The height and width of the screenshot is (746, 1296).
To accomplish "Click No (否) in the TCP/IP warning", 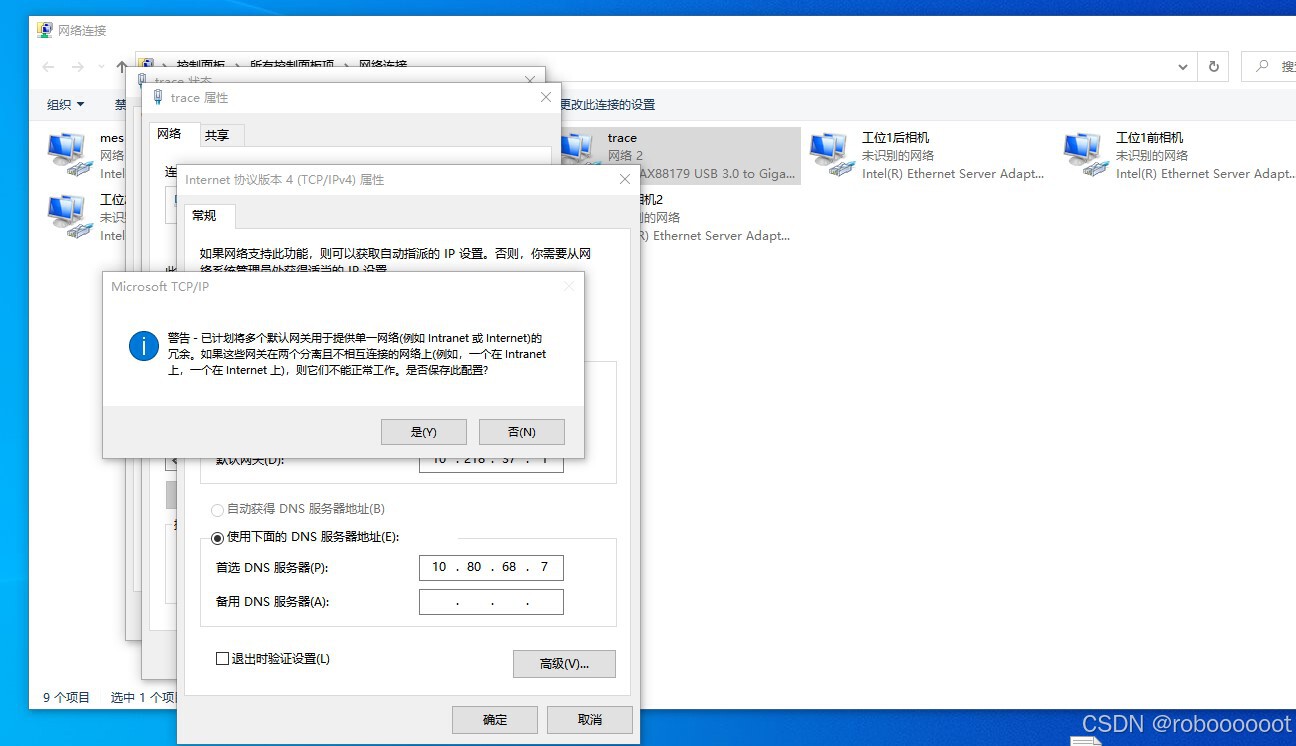I will pyautogui.click(x=522, y=432).
